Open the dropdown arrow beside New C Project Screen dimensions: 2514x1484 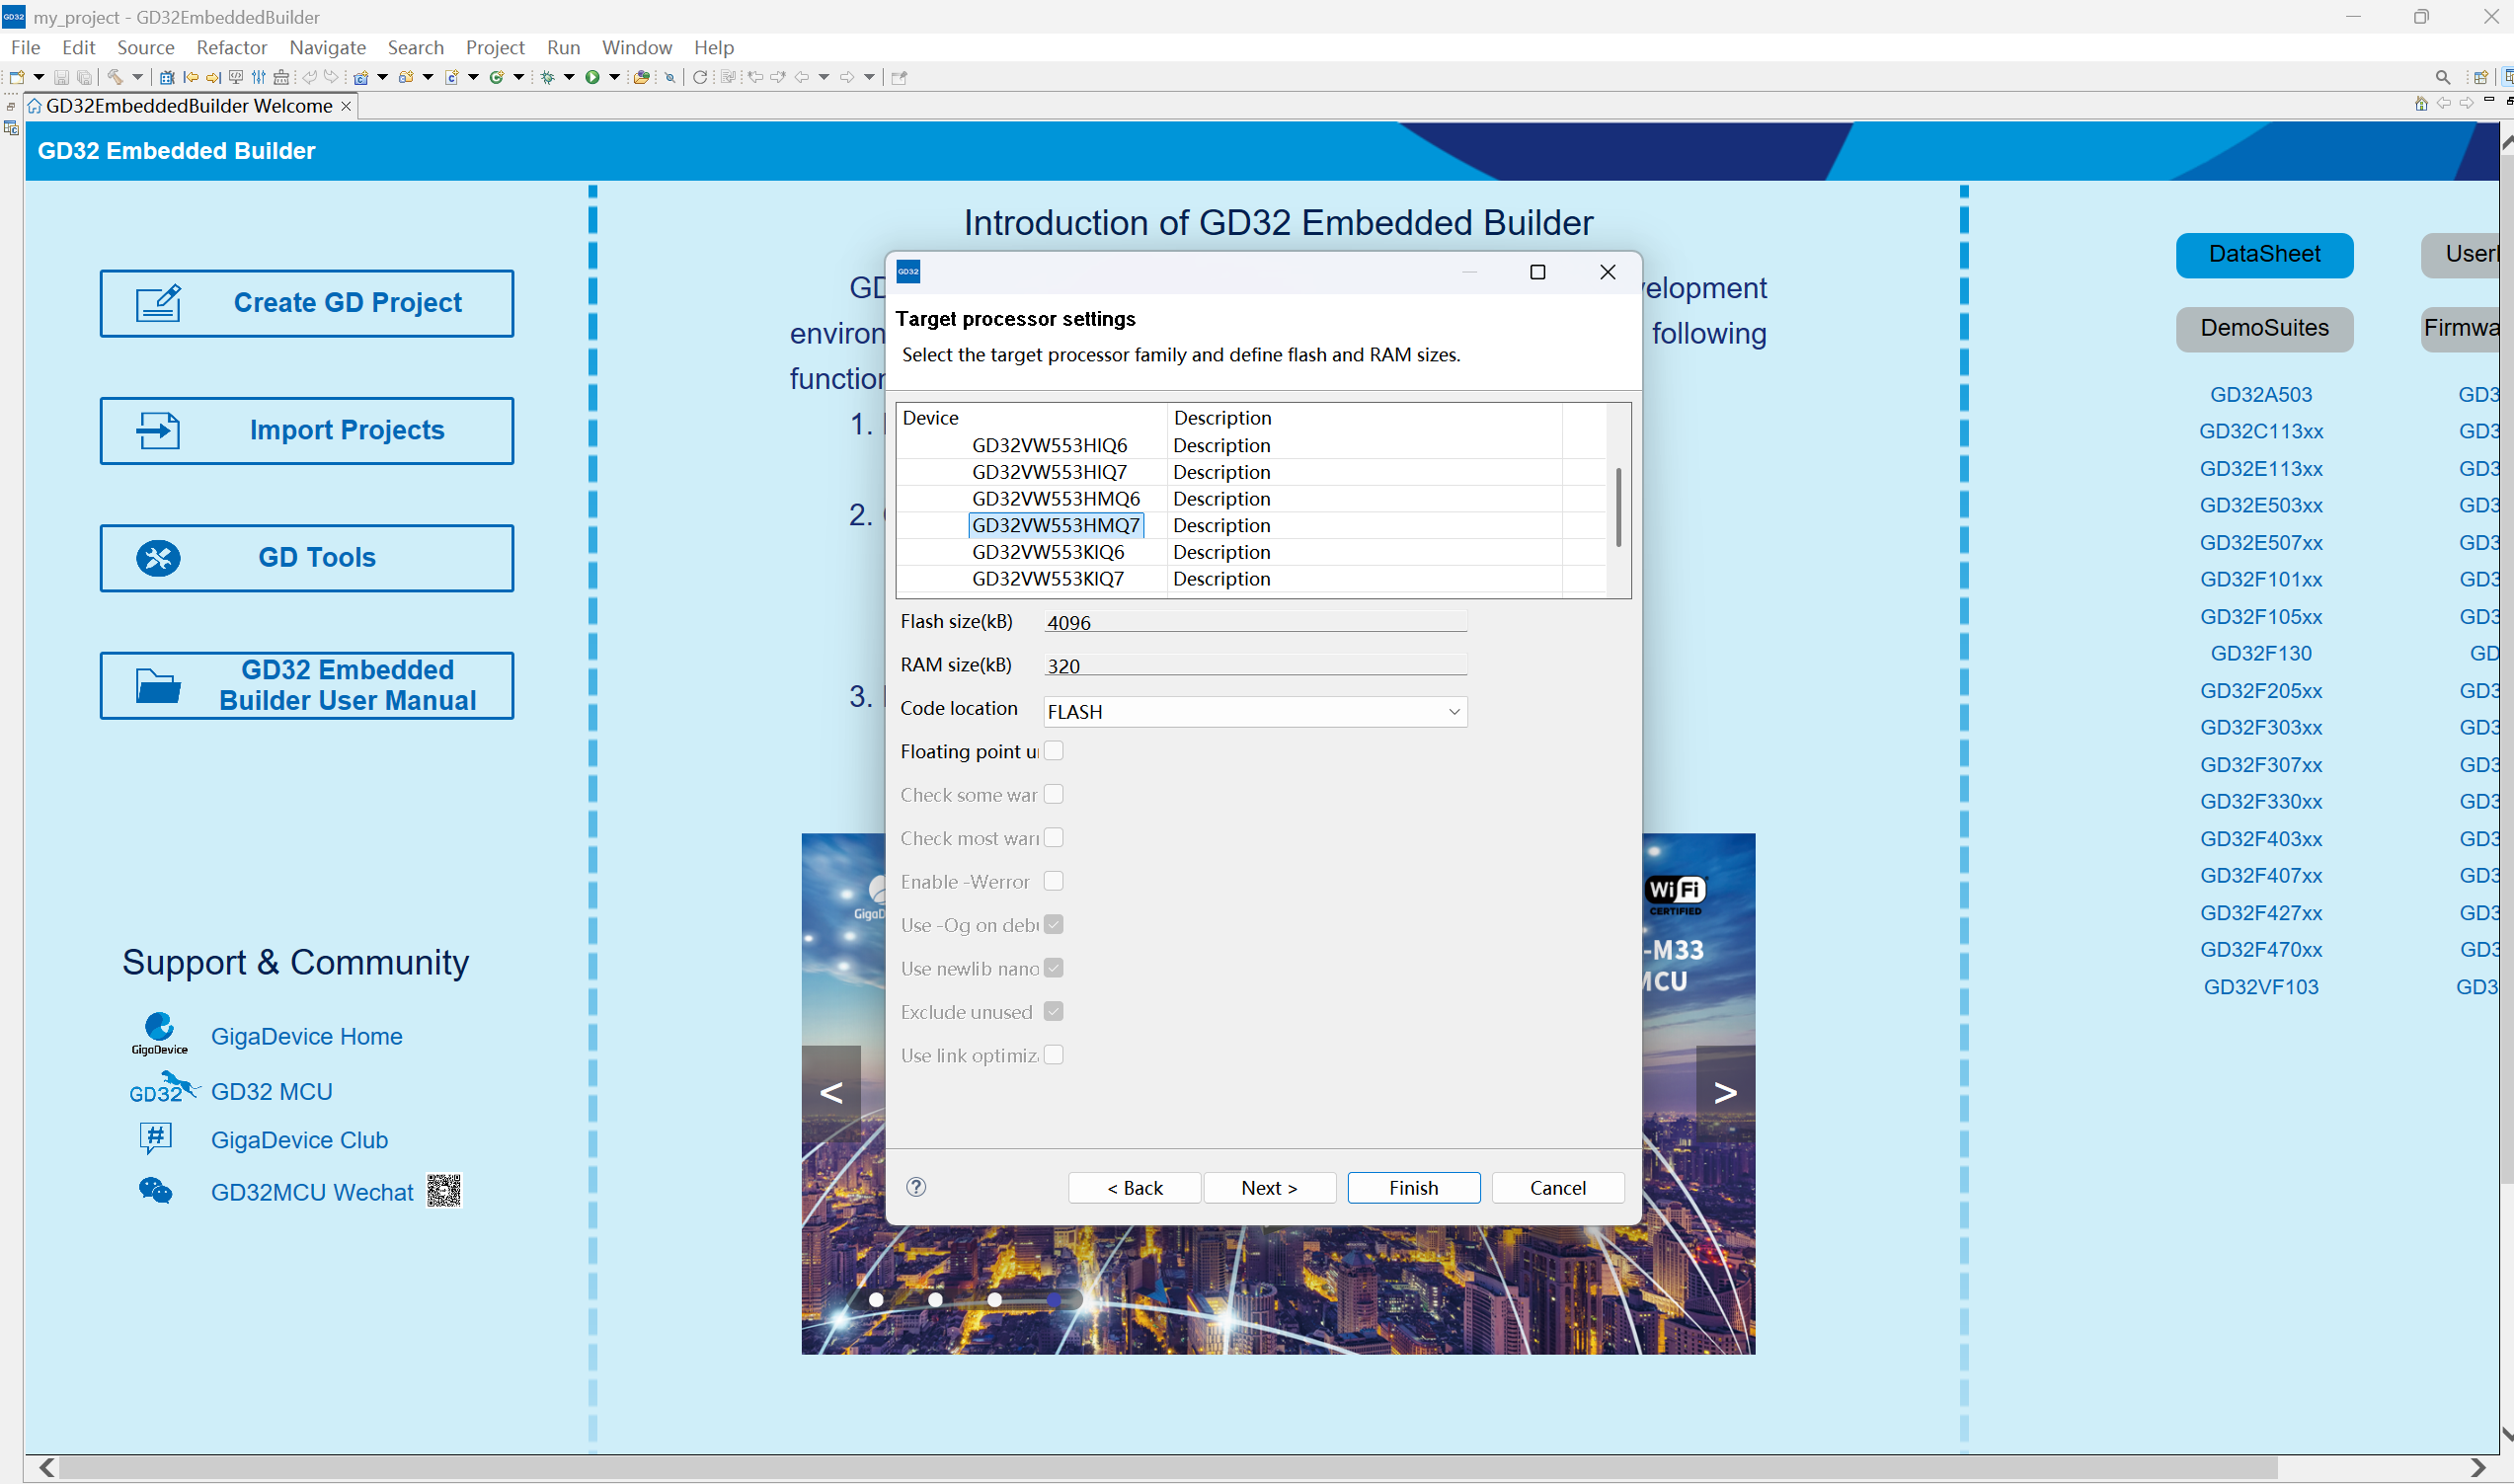[383, 77]
